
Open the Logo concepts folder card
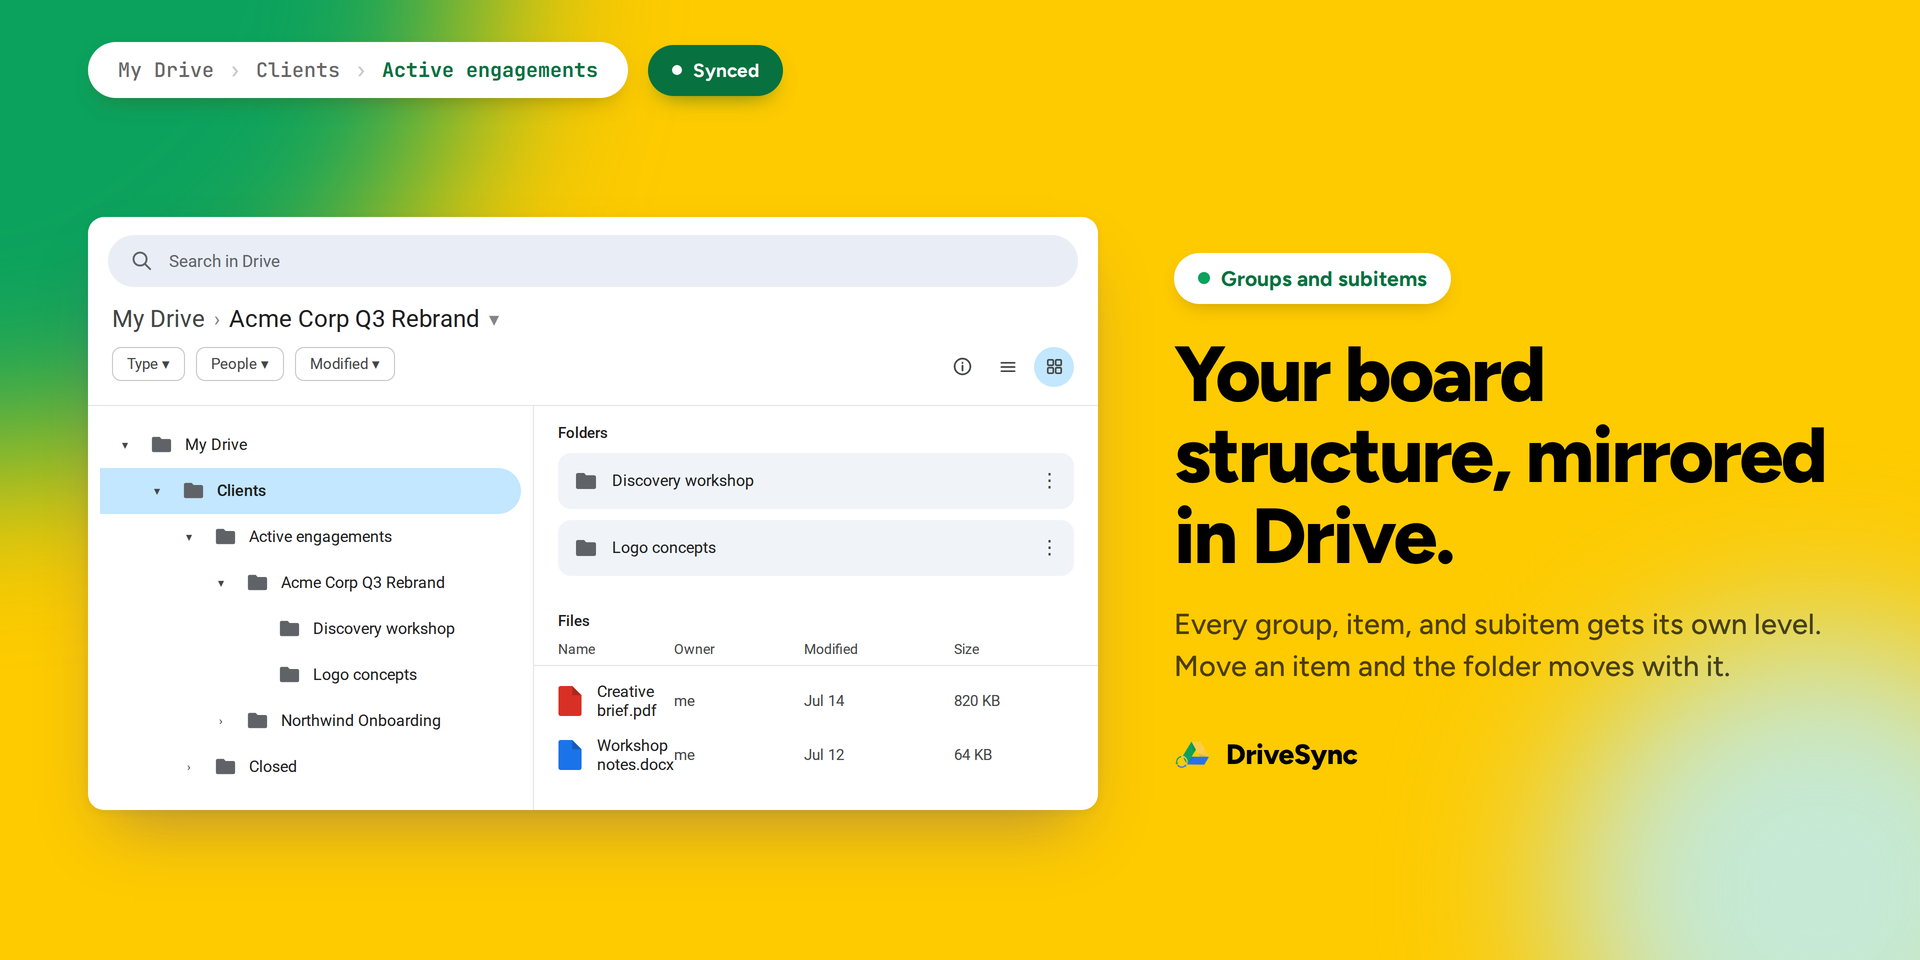pyautogui.click(x=816, y=548)
